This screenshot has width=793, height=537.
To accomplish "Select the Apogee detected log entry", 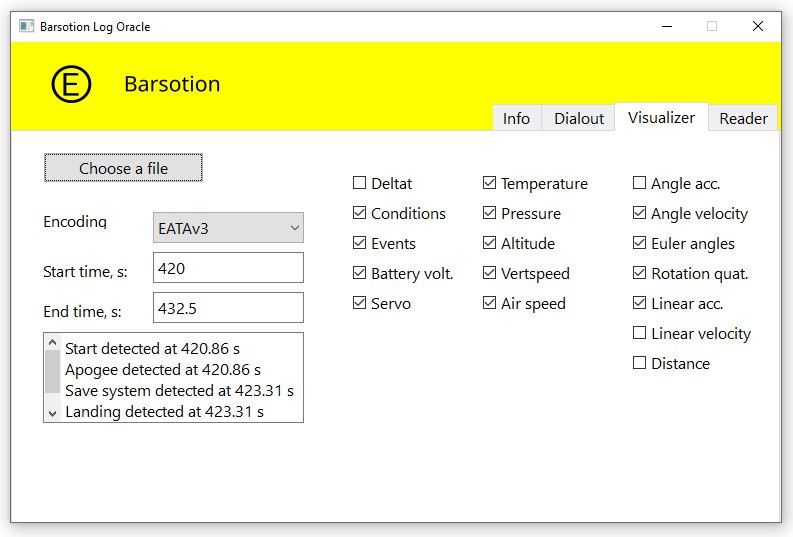I will 163,370.
